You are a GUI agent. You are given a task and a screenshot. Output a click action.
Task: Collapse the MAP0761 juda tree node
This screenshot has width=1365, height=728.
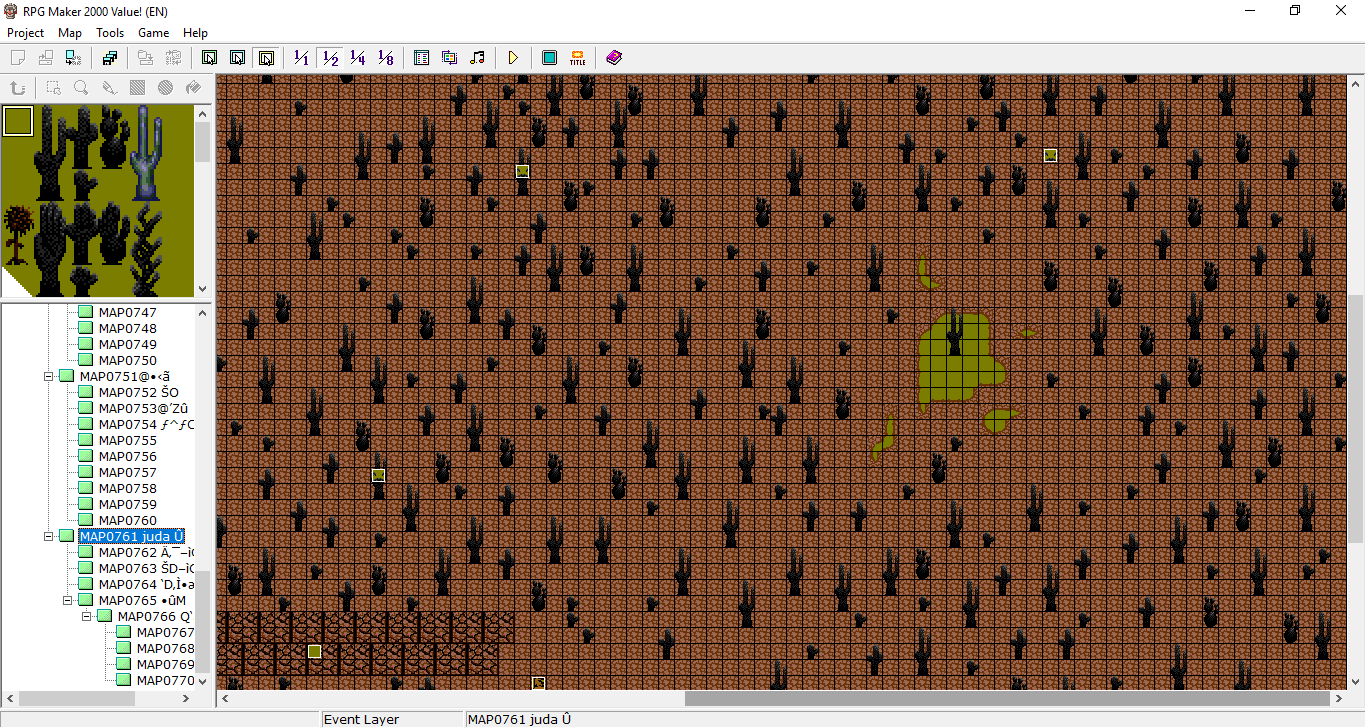(x=48, y=537)
